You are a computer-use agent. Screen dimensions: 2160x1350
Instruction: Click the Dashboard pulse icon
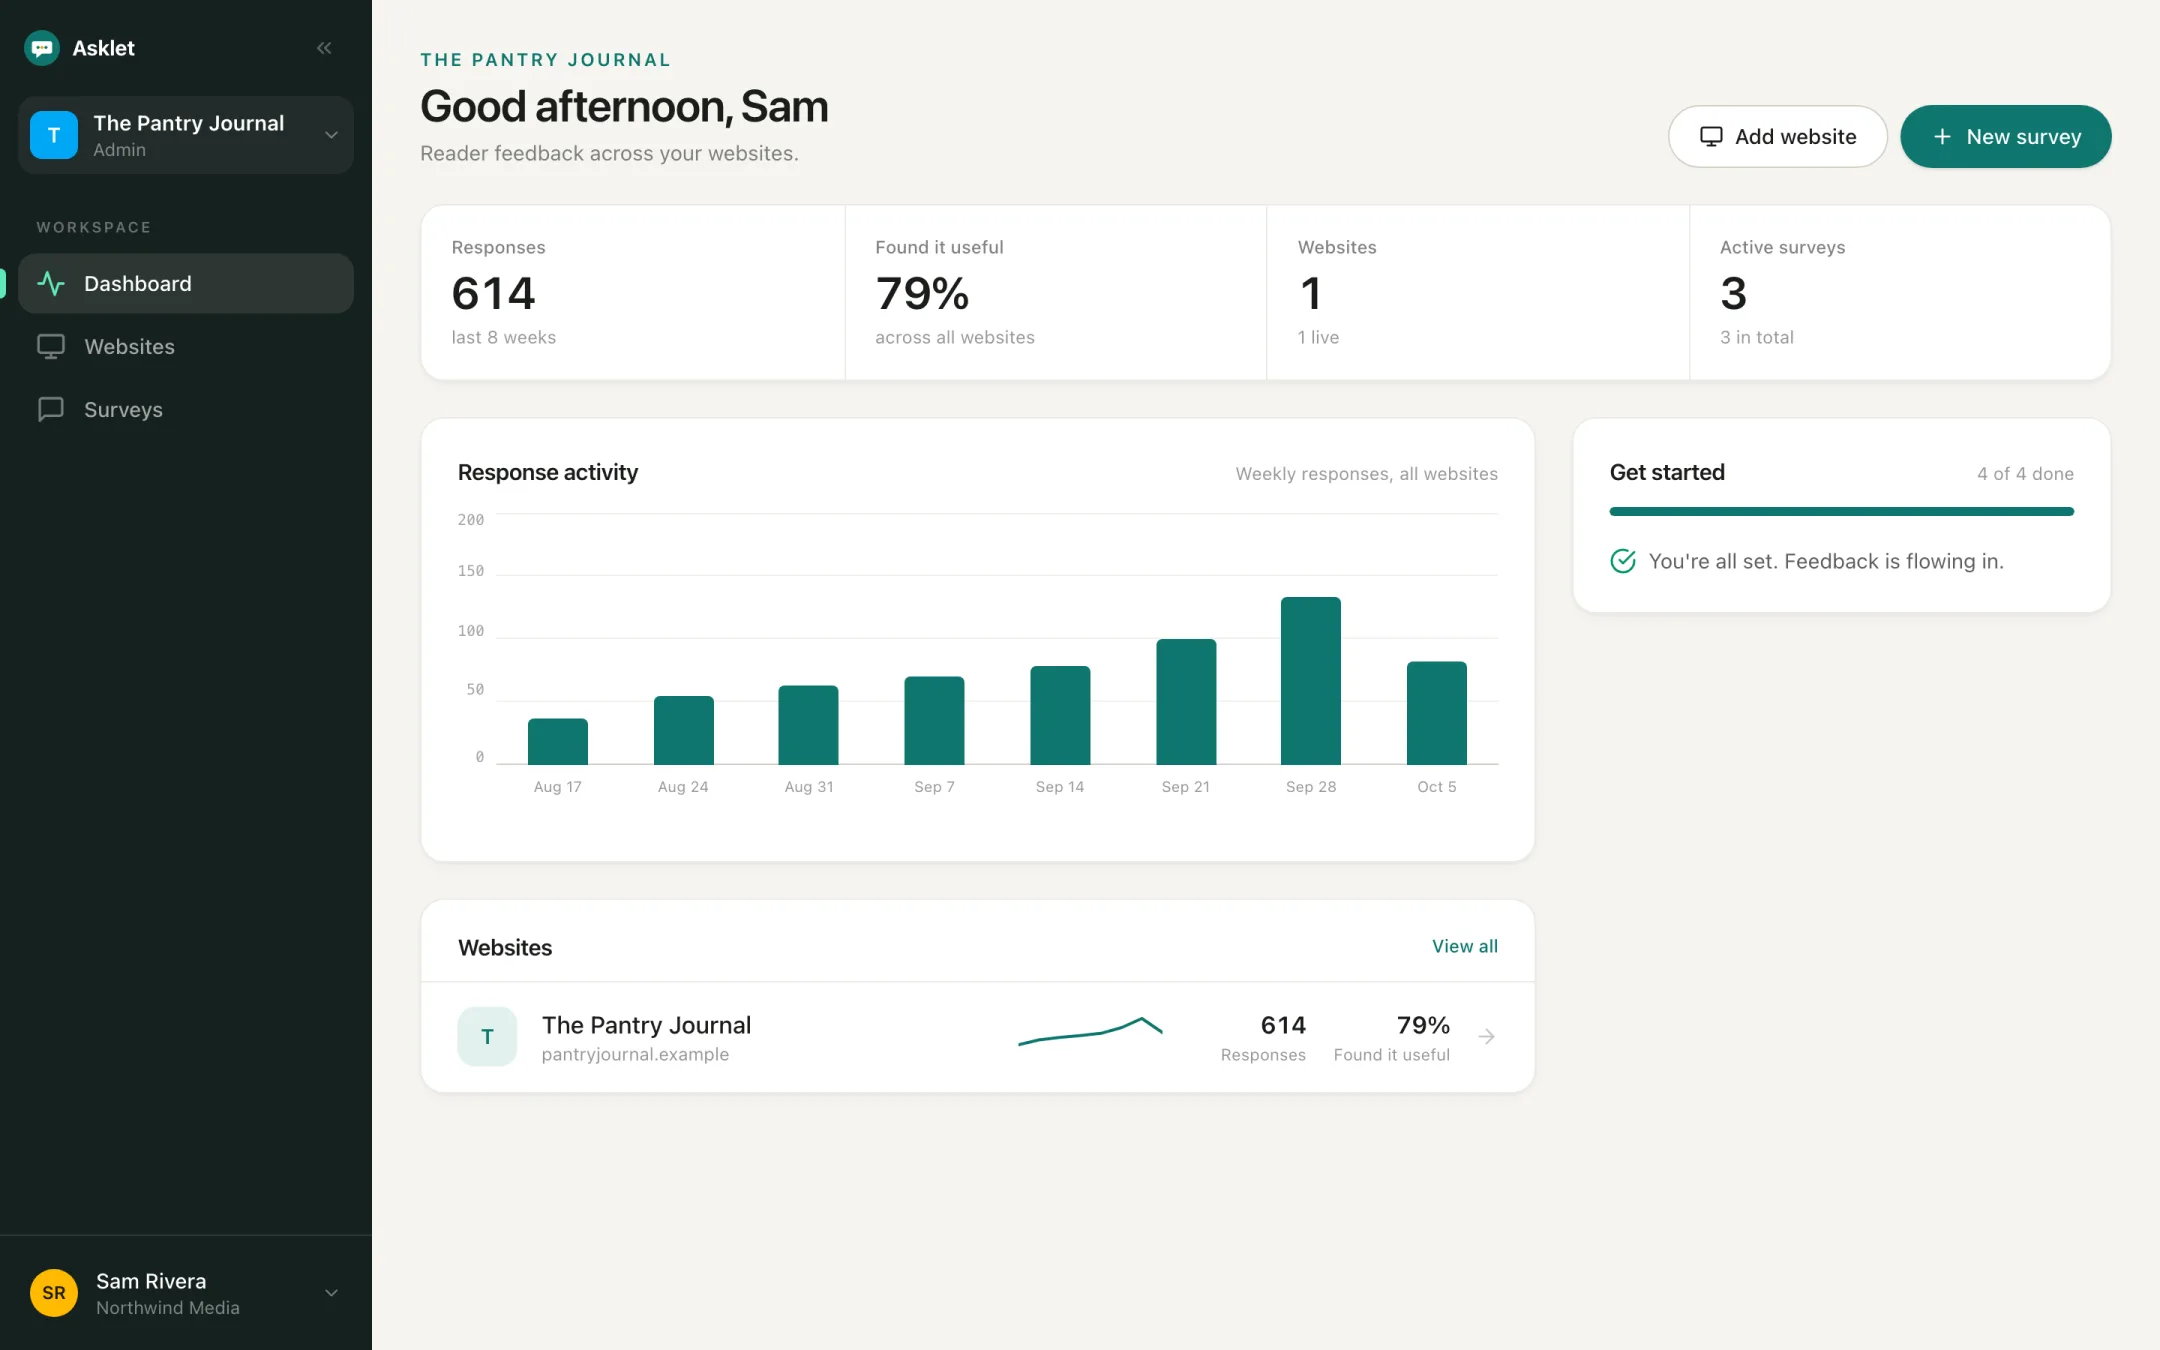coord(51,284)
